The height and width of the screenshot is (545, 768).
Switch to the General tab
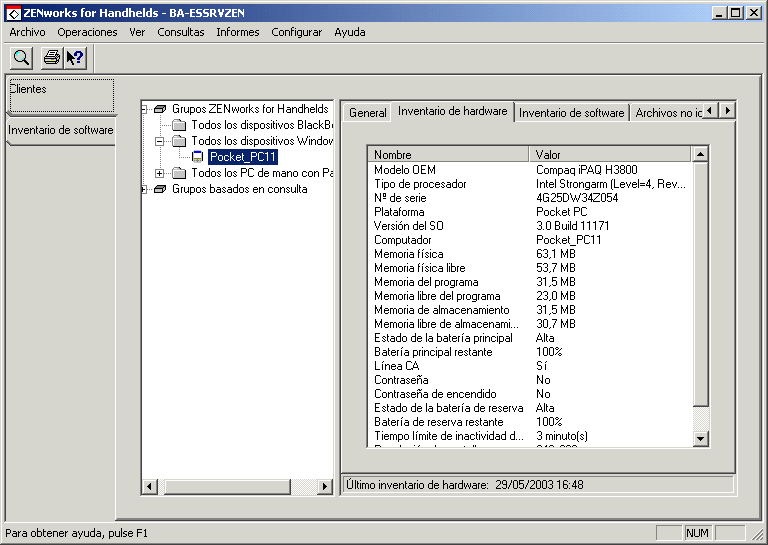coord(367,113)
